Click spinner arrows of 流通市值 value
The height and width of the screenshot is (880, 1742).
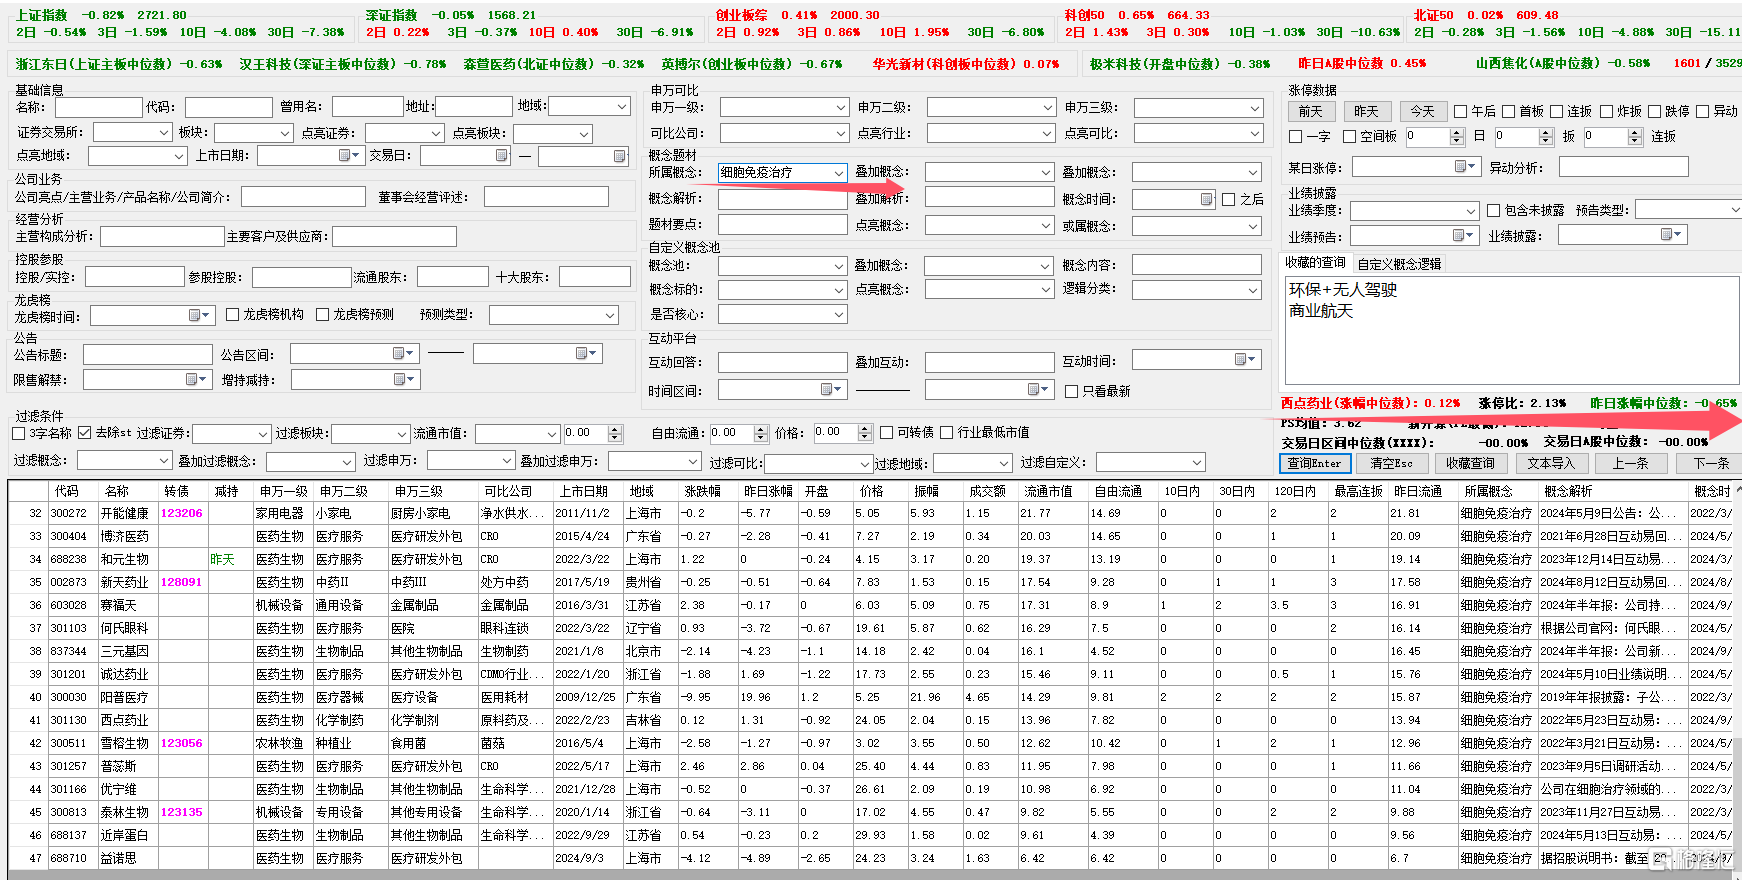pyautogui.click(x=615, y=434)
